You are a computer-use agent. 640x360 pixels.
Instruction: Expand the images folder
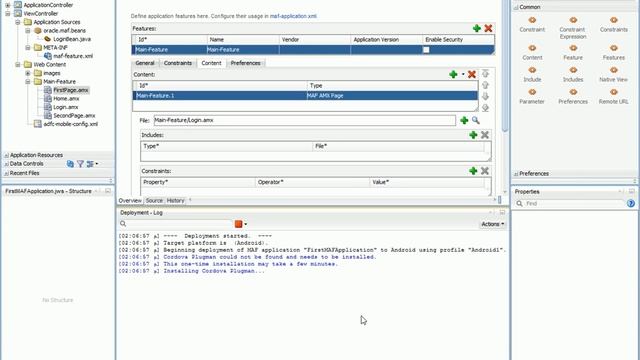tap(28, 73)
